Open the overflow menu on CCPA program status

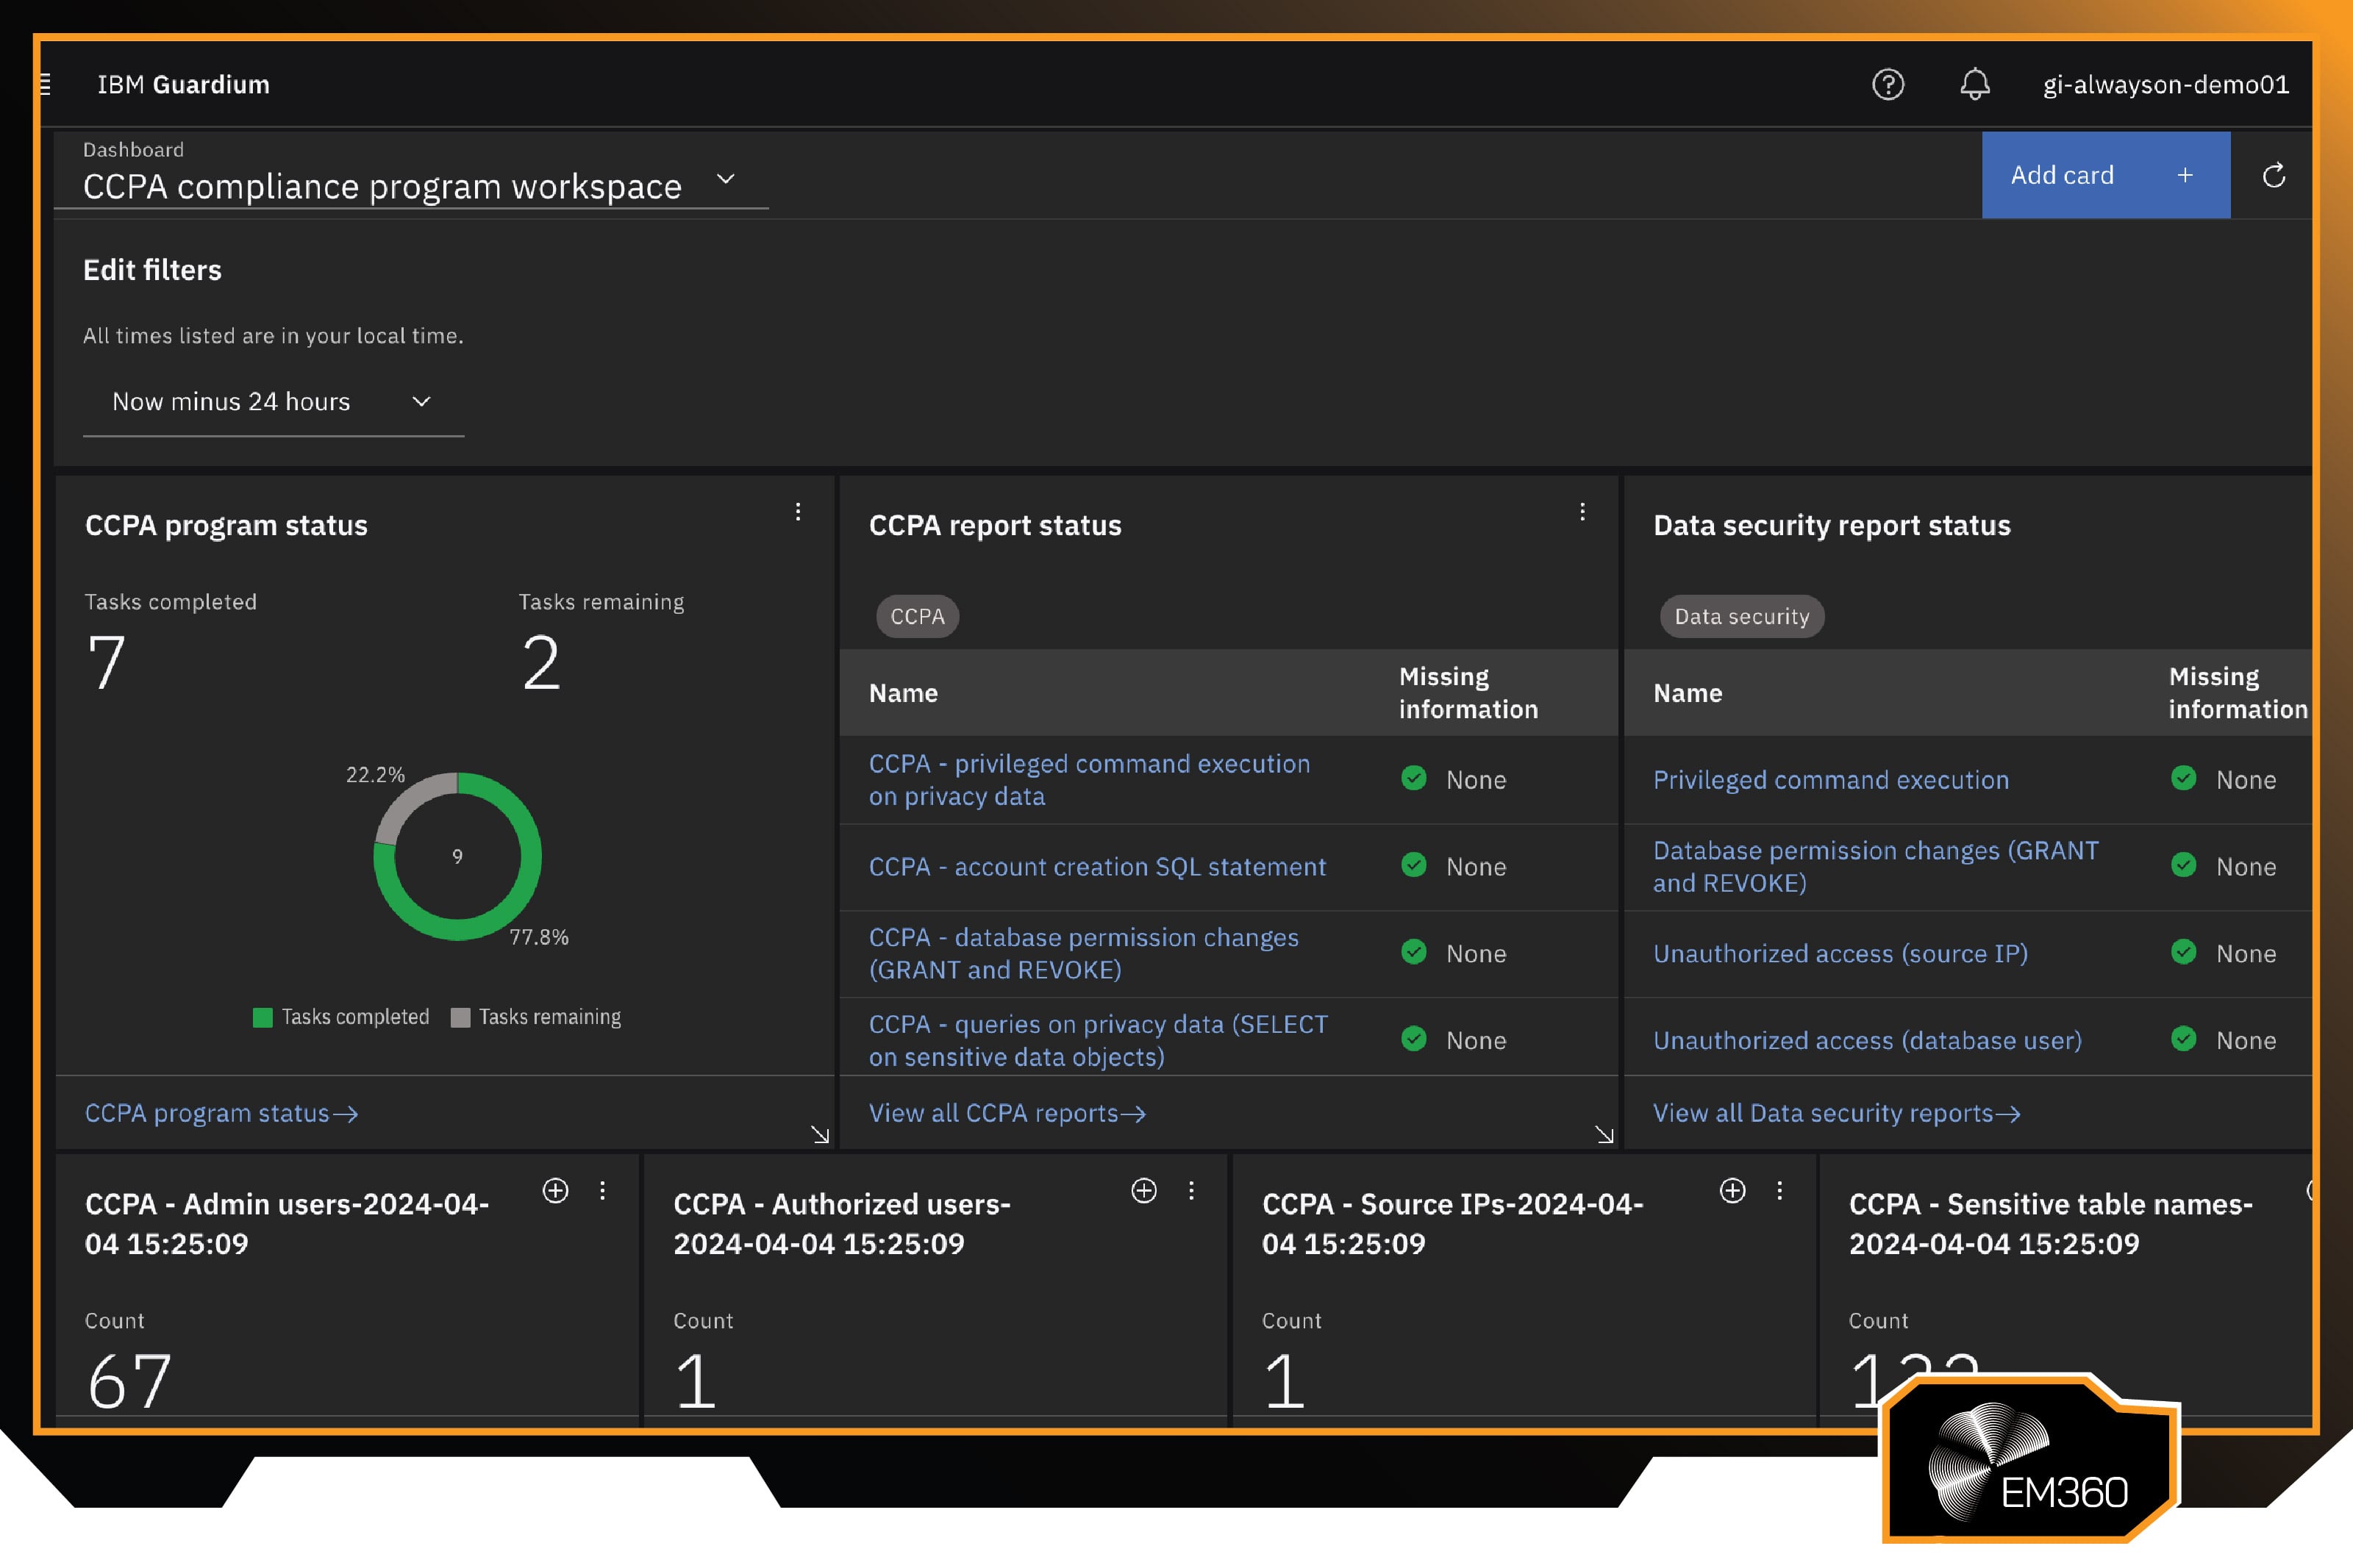797,511
